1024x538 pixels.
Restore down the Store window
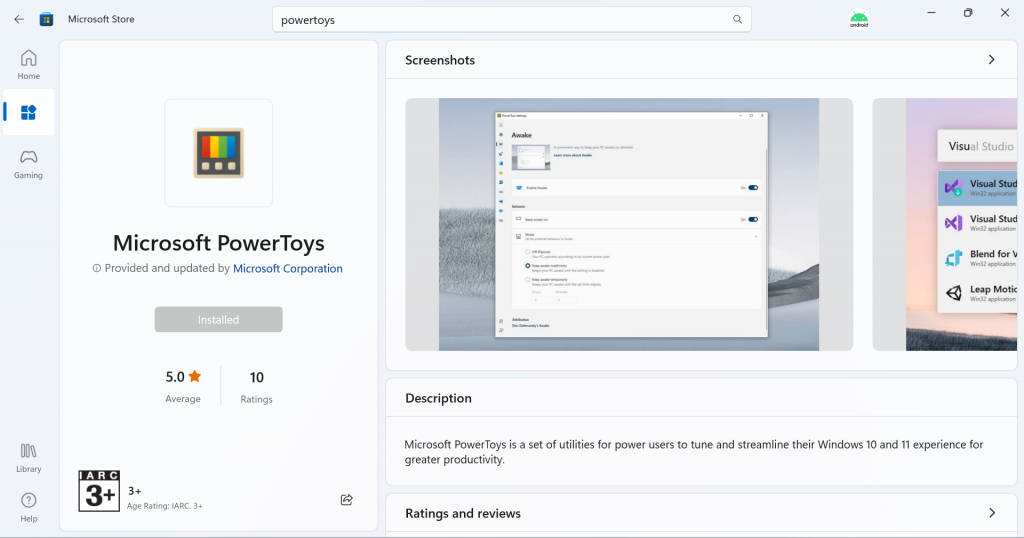tap(968, 12)
